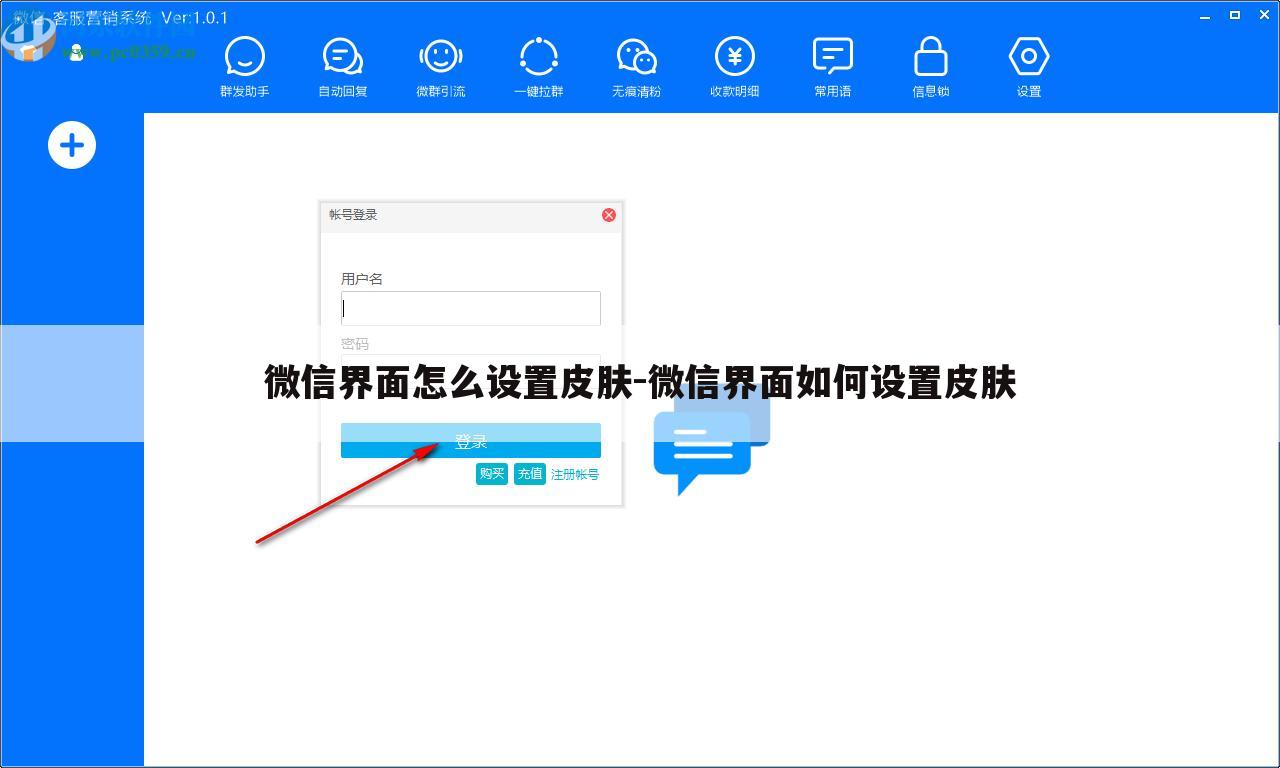Screen dimensions: 1280x768
Task: Click the 充值 recharge button
Action: click(x=530, y=474)
